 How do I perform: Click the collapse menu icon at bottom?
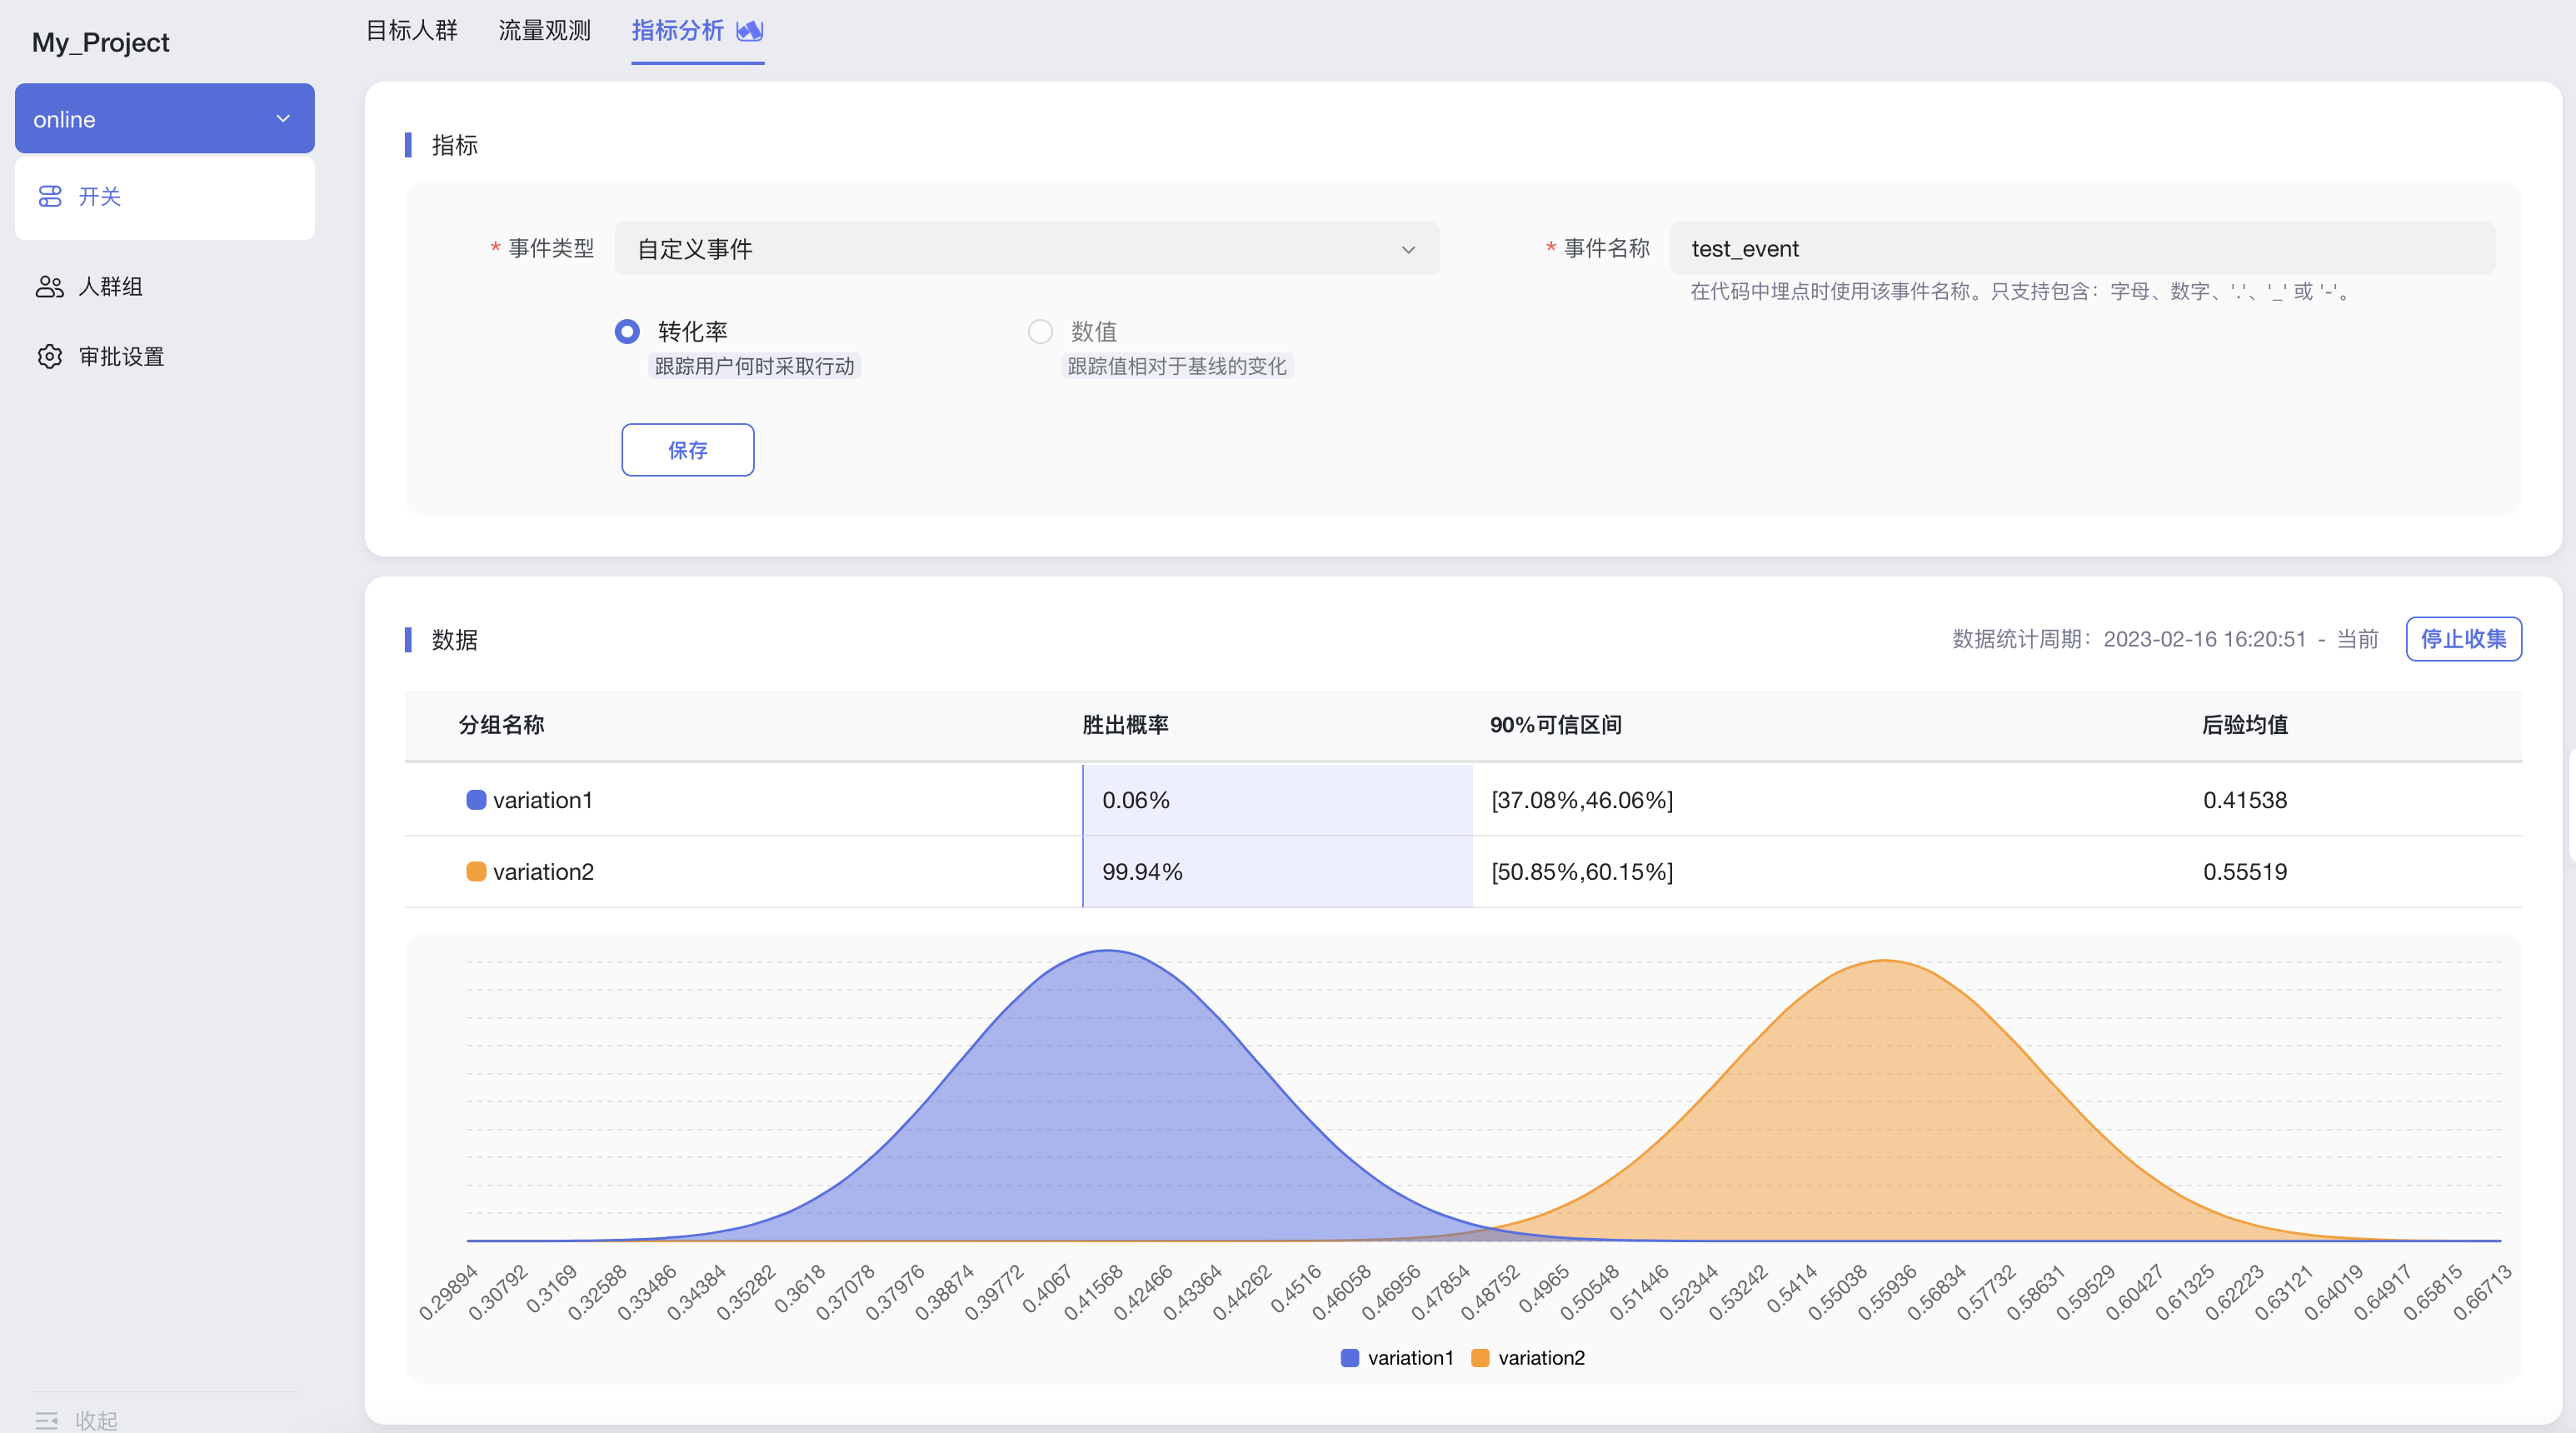(x=47, y=1420)
